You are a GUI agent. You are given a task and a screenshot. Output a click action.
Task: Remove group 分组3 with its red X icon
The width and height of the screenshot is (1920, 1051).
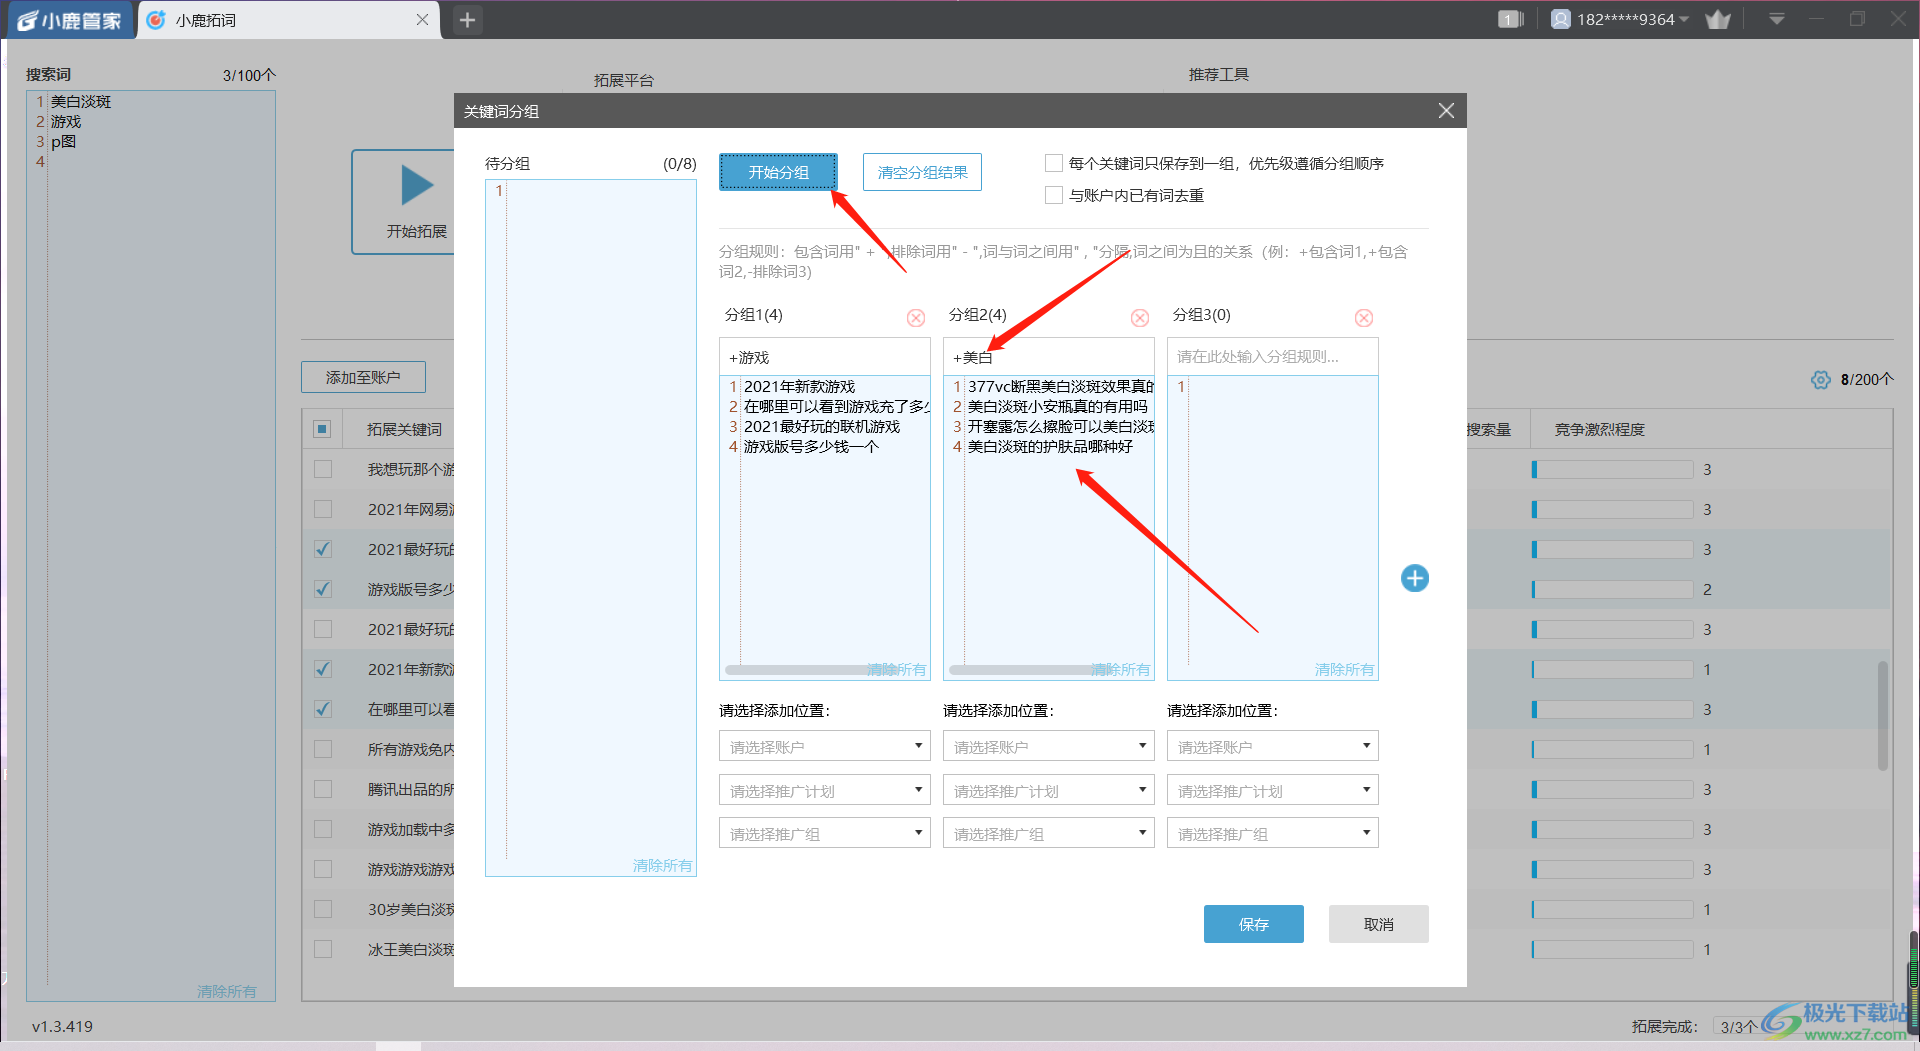(1363, 318)
